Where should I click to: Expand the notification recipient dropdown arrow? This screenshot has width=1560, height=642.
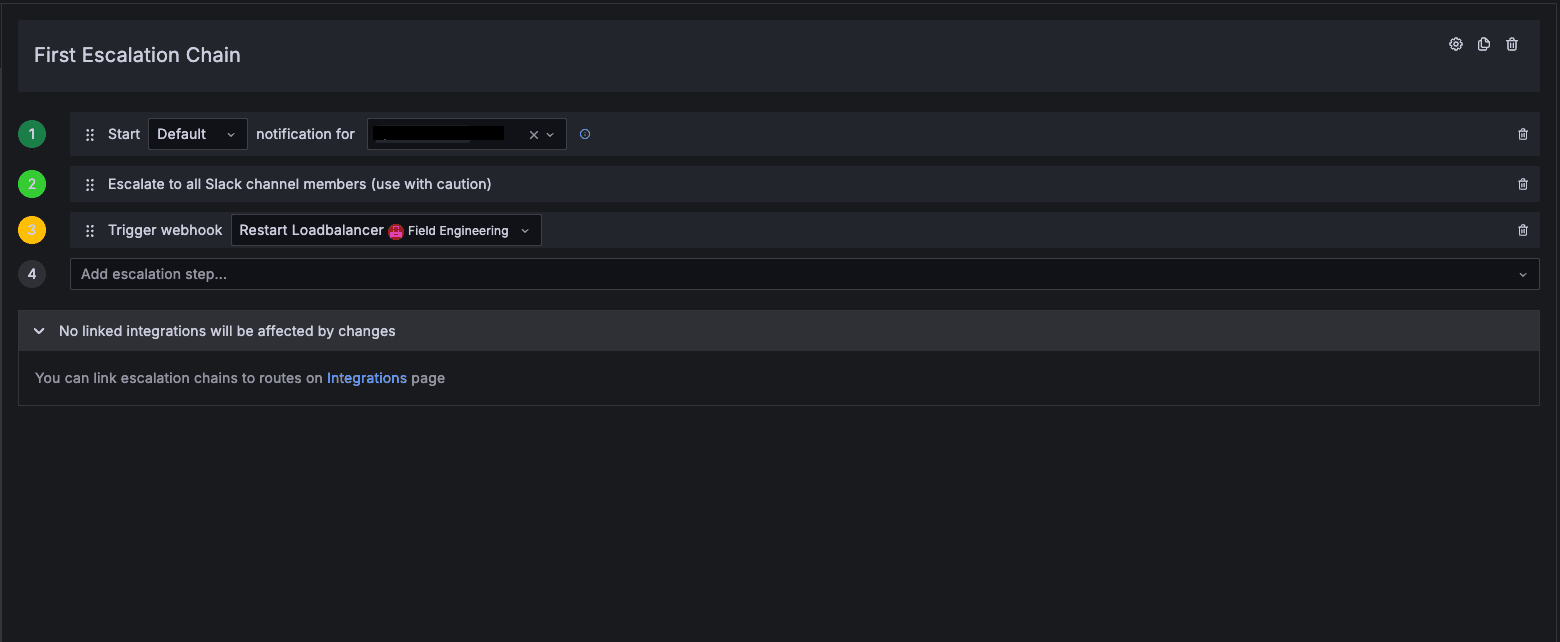coord(550,135)
